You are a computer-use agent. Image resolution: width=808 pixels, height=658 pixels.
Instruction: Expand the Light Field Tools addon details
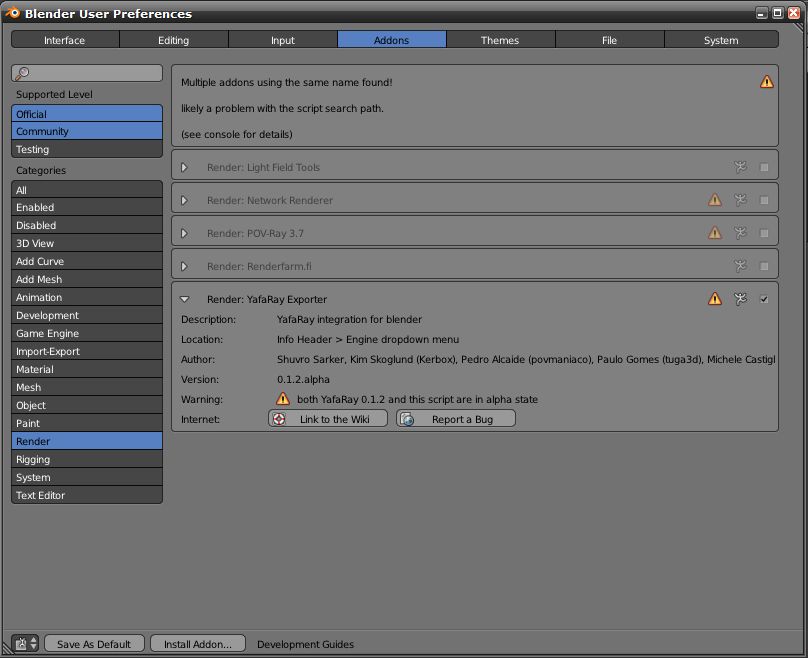[184, 167]
